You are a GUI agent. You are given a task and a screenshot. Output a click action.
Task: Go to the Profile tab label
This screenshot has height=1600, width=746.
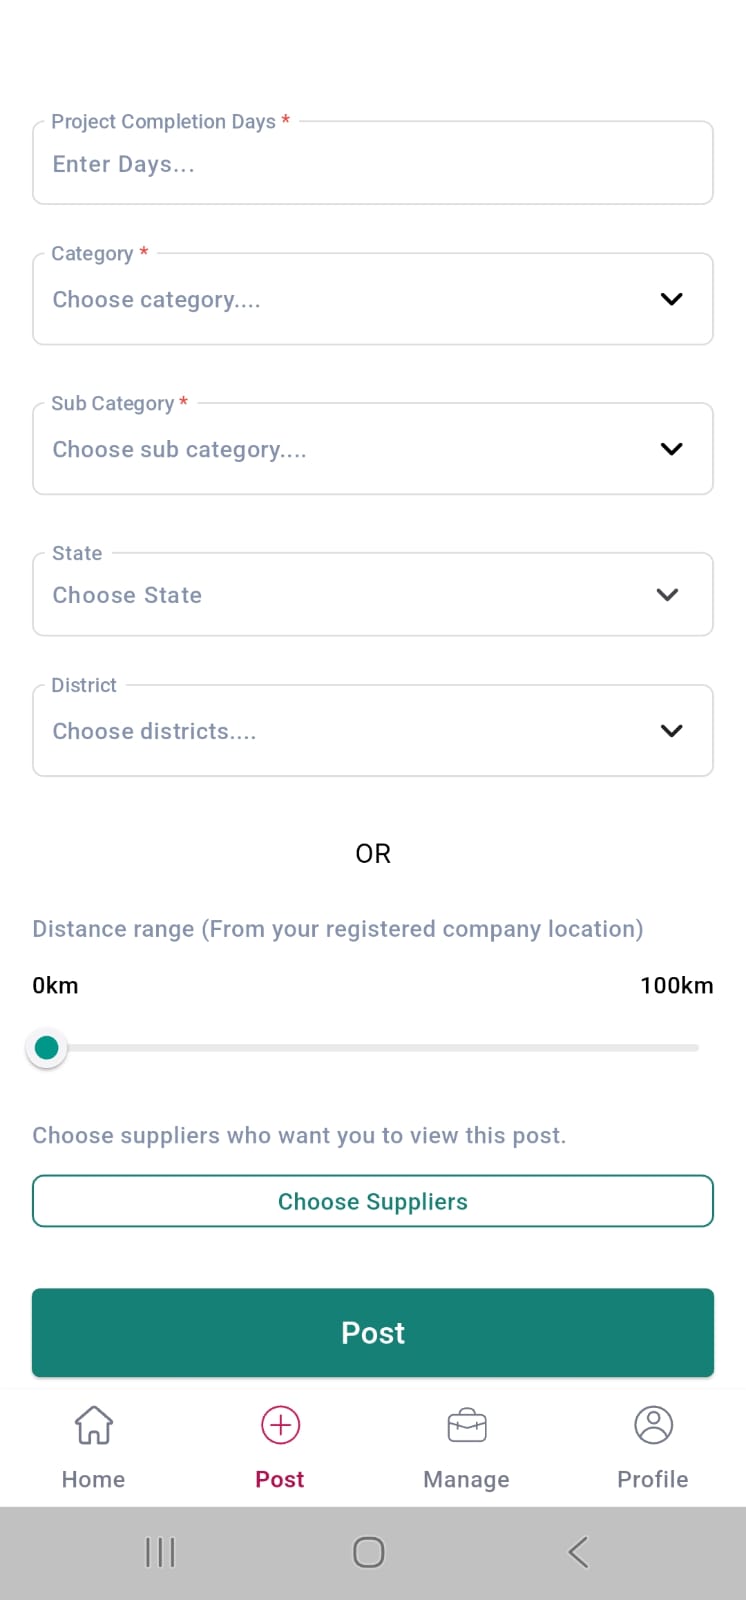tap(653, 1479)
